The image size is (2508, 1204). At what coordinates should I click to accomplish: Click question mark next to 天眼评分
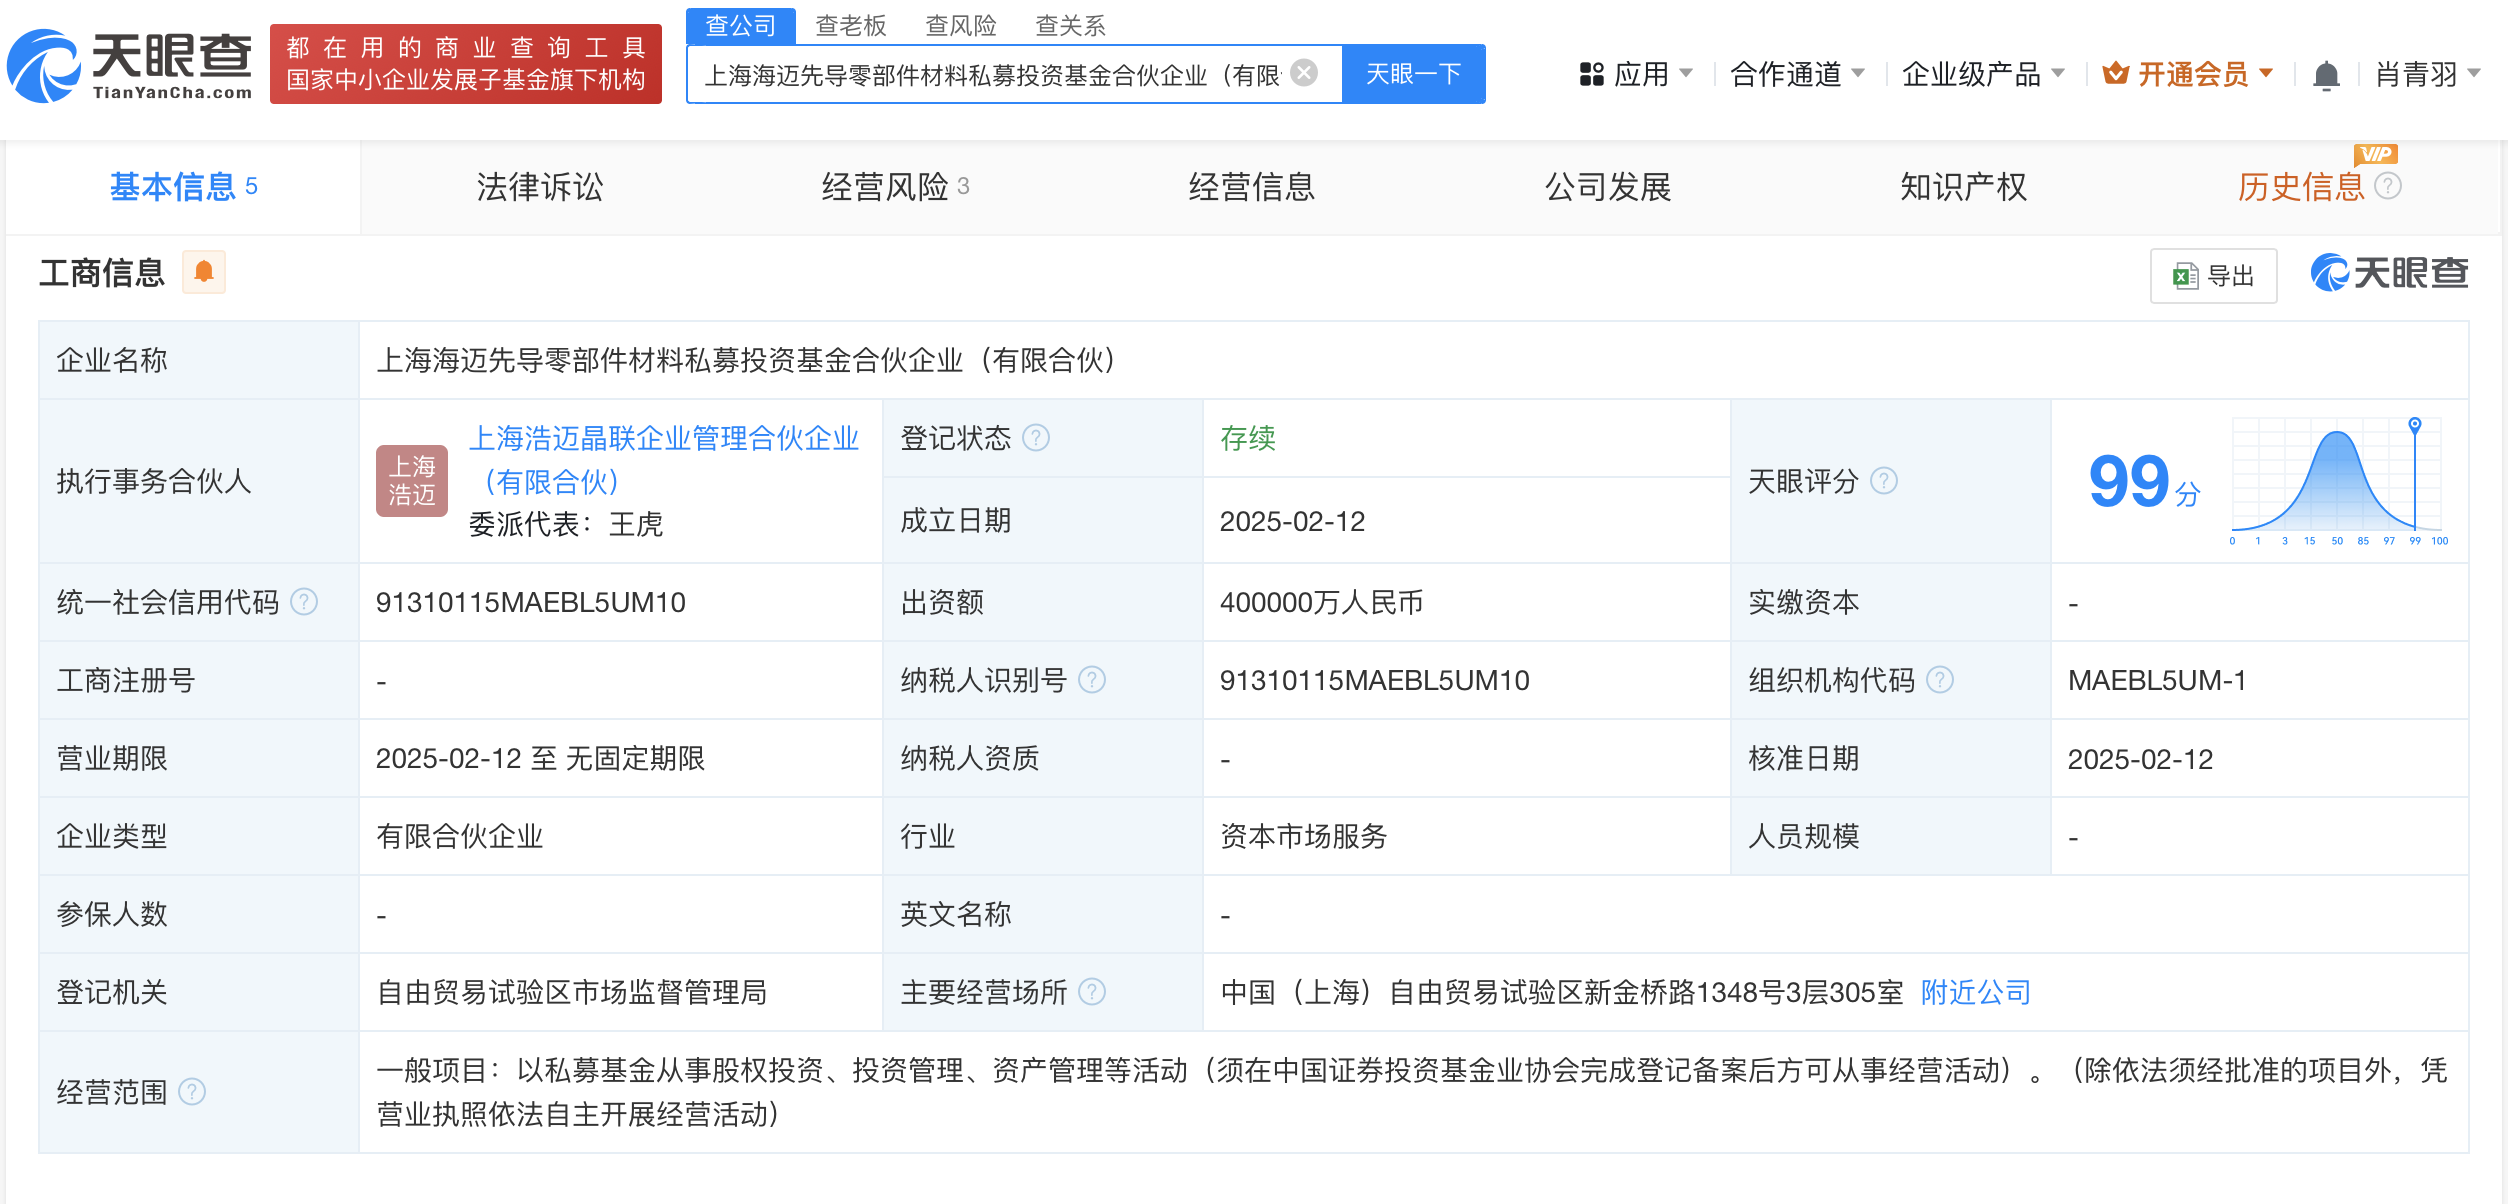(1884, 481)
